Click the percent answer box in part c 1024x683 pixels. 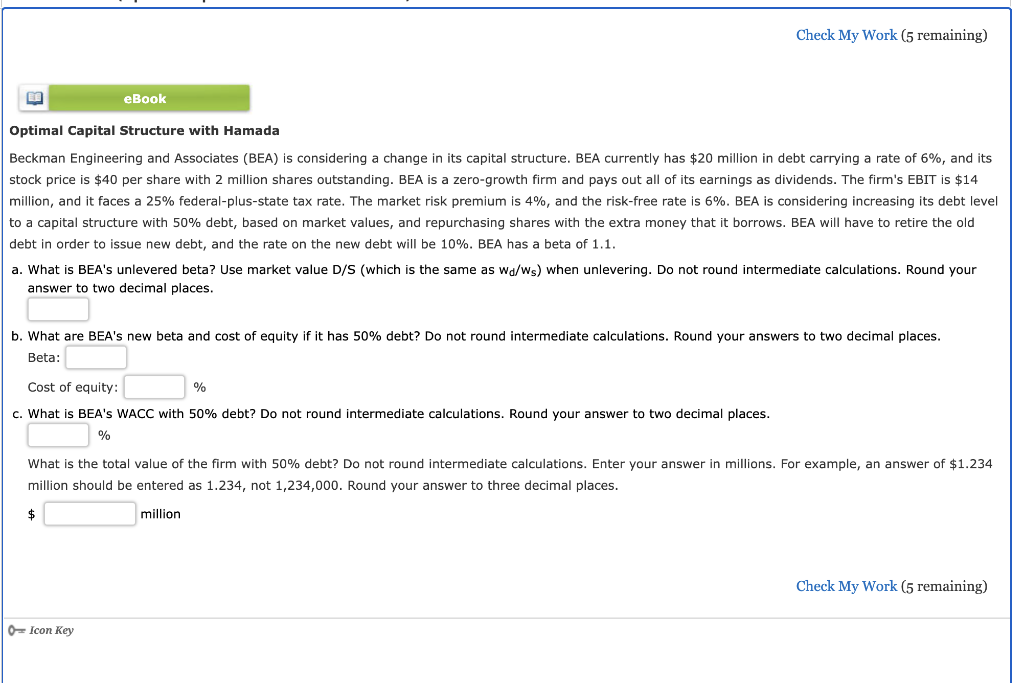pyautogui.click(x=57, y=434)
